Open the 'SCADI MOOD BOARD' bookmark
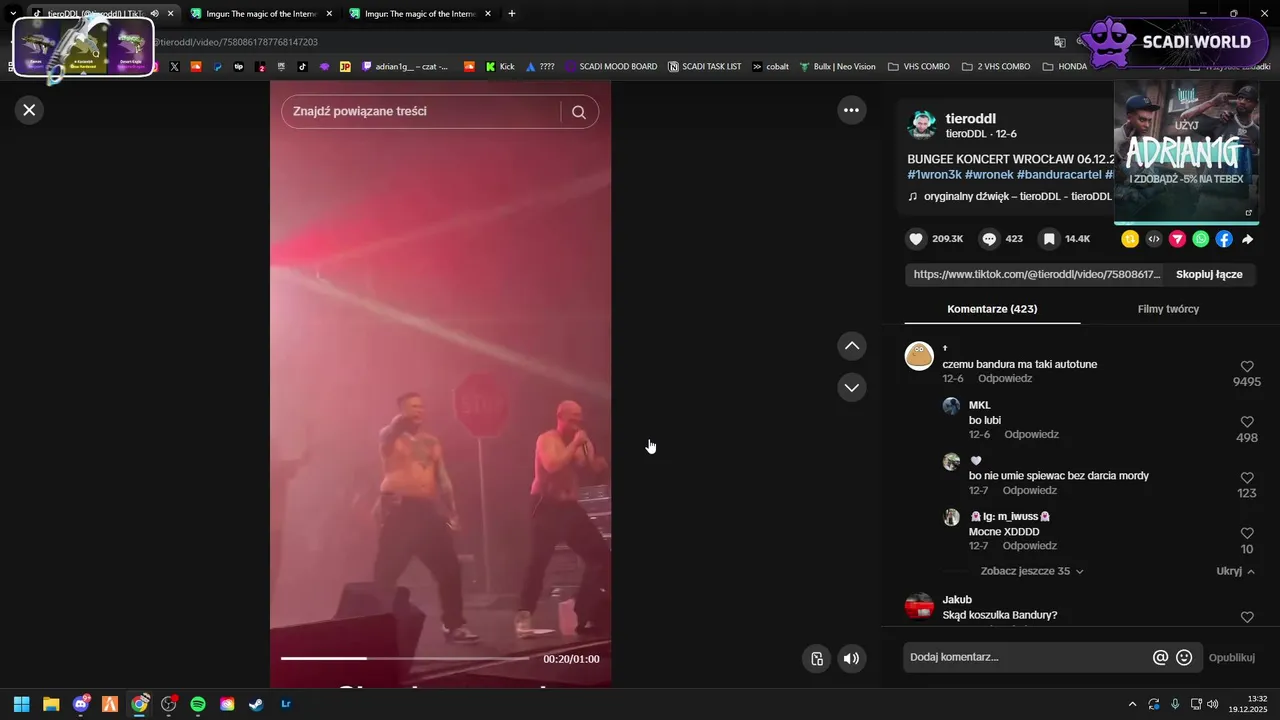Viewport: 1280px width, 720px height. (611, 67)
